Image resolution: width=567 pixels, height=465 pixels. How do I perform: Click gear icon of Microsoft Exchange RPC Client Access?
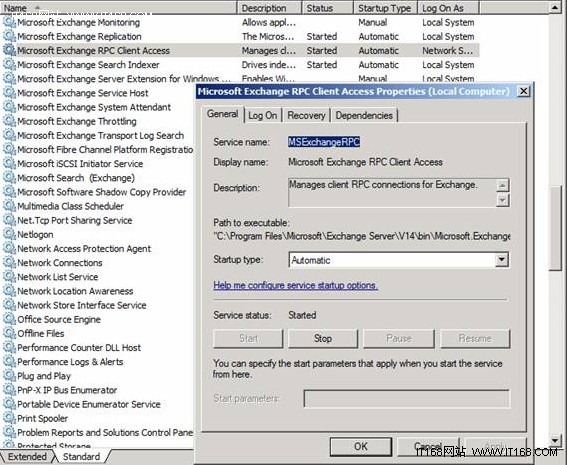[9, 50]
